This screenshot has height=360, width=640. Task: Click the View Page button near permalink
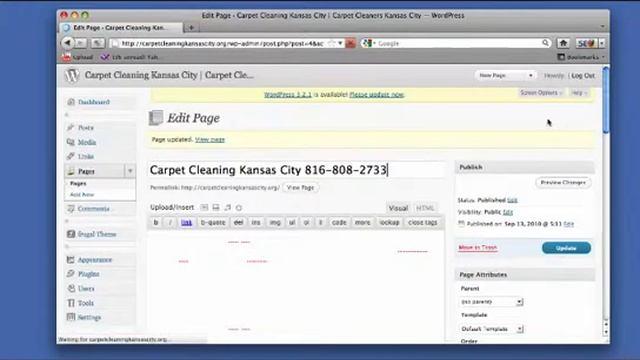300,188
